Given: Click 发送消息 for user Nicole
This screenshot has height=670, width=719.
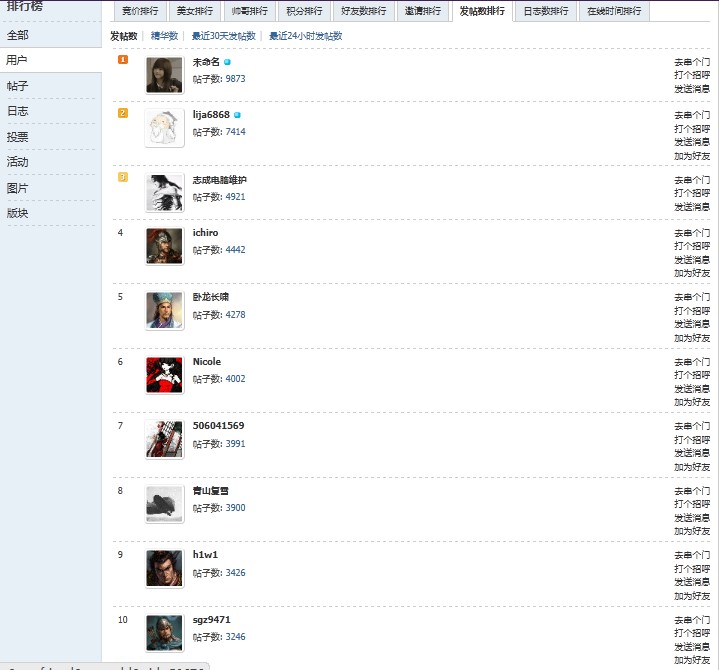Looking at the screenshot, I should point(692,389).
